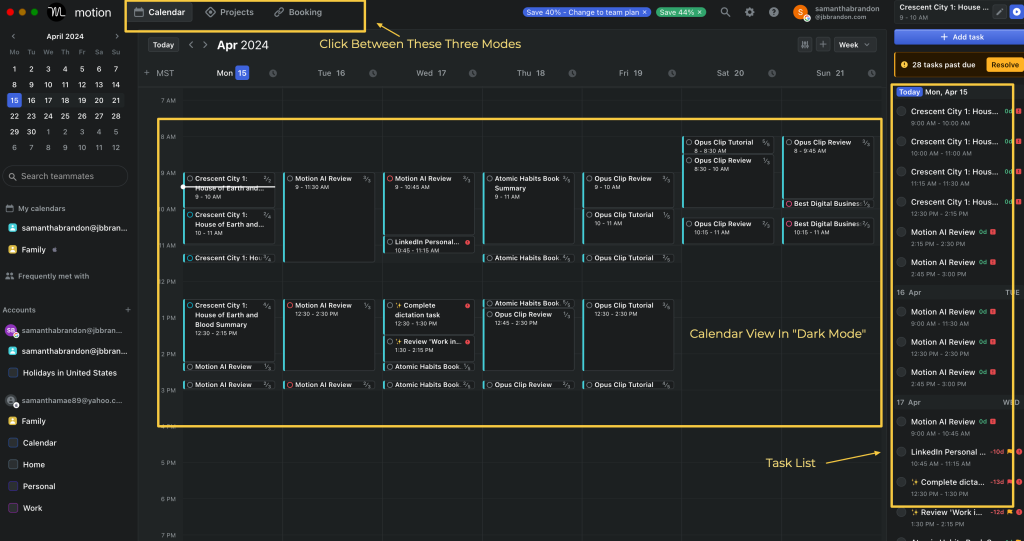The width and height of the screenshot is (1024, 541).
Task: Open the Week view dropdown
Action: (x=855, y=45)
